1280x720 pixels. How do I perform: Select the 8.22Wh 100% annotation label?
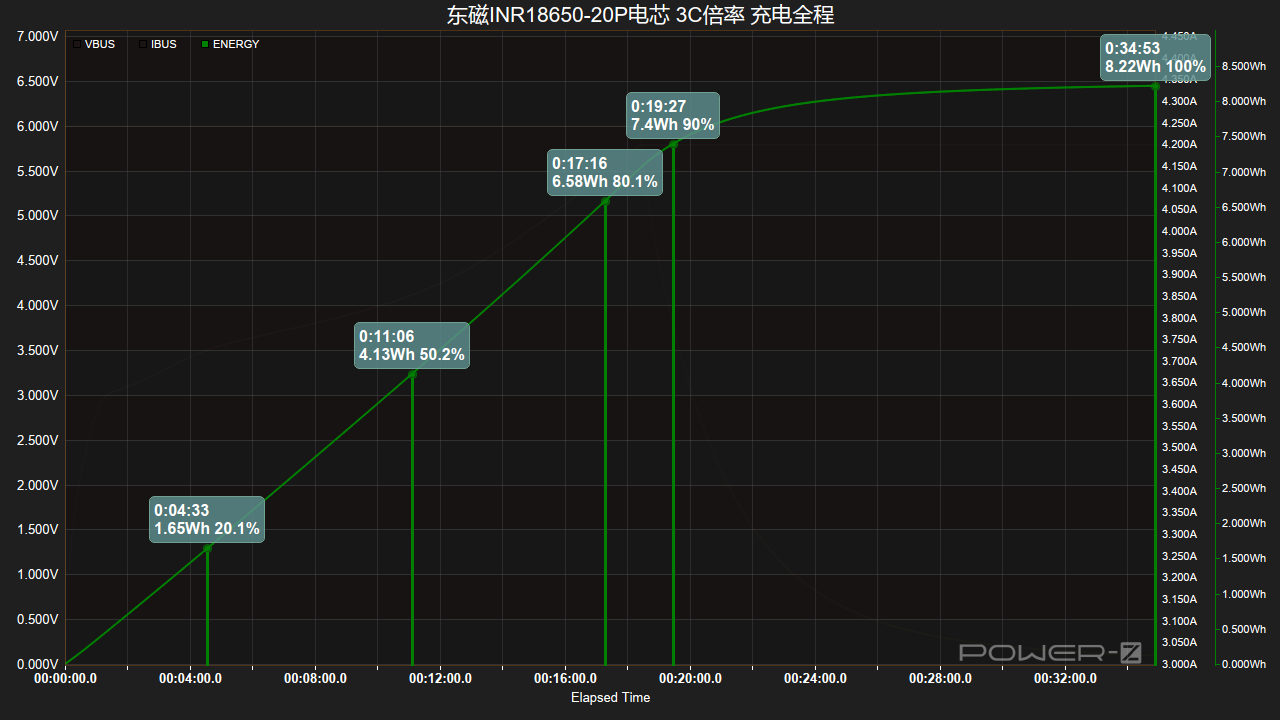(x=1155, y=57)
